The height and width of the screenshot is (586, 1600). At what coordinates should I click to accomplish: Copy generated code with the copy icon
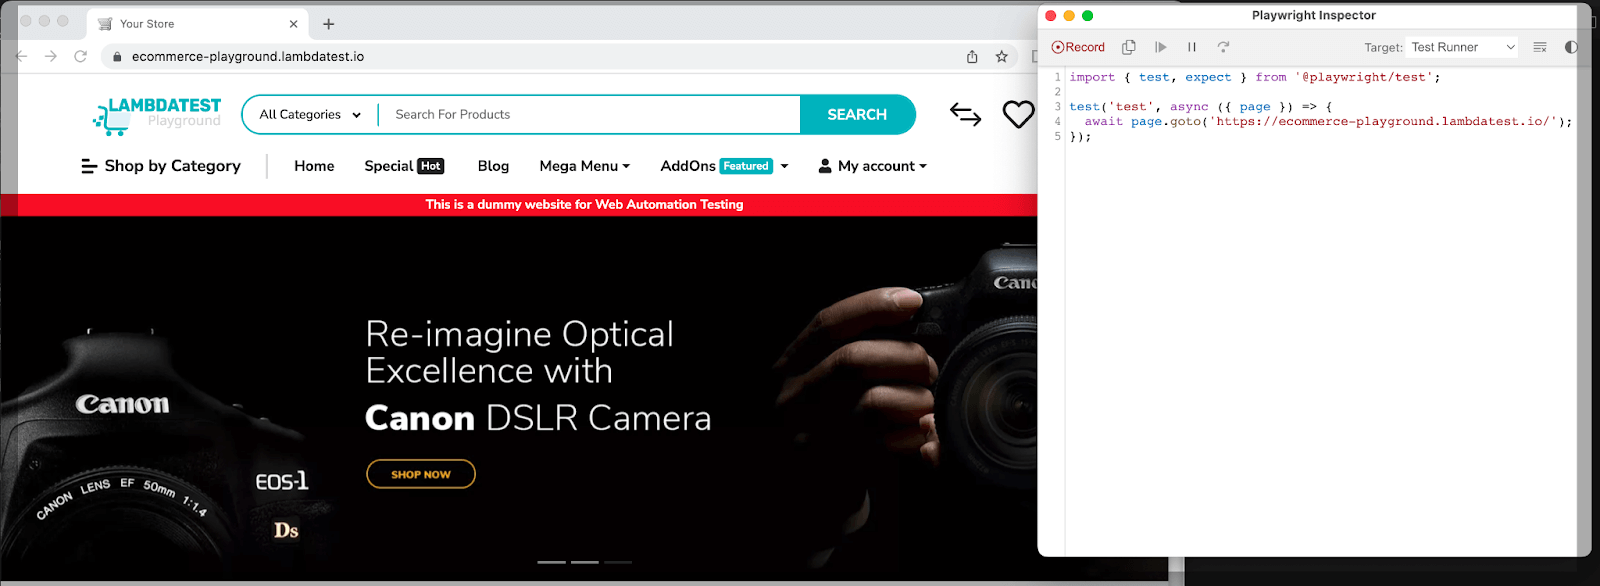coord(1129,47)
